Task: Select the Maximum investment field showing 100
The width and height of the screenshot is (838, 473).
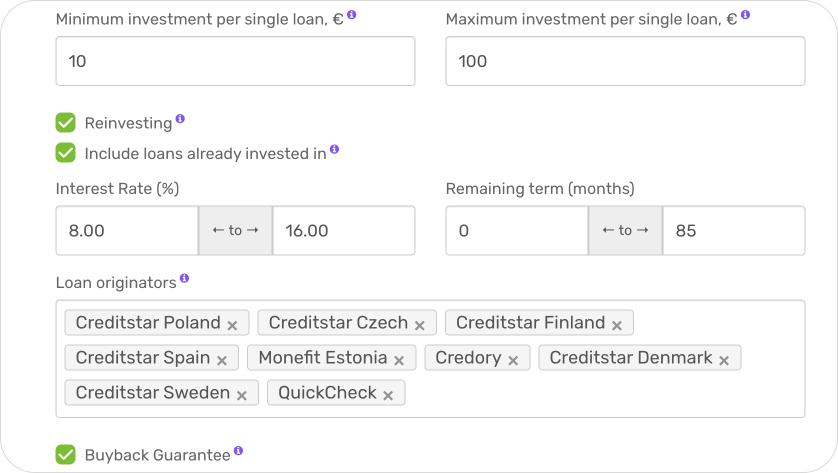Action: 625,61
